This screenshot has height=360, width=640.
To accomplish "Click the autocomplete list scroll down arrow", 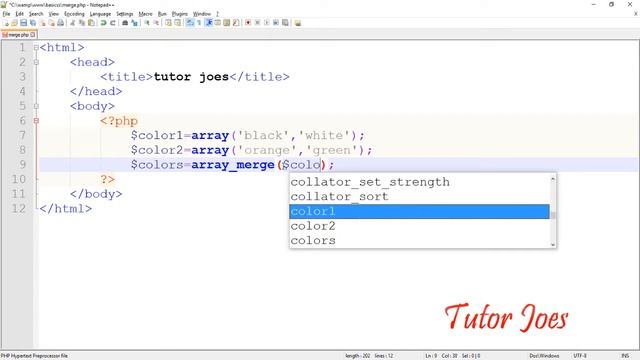I will point(553,244).
